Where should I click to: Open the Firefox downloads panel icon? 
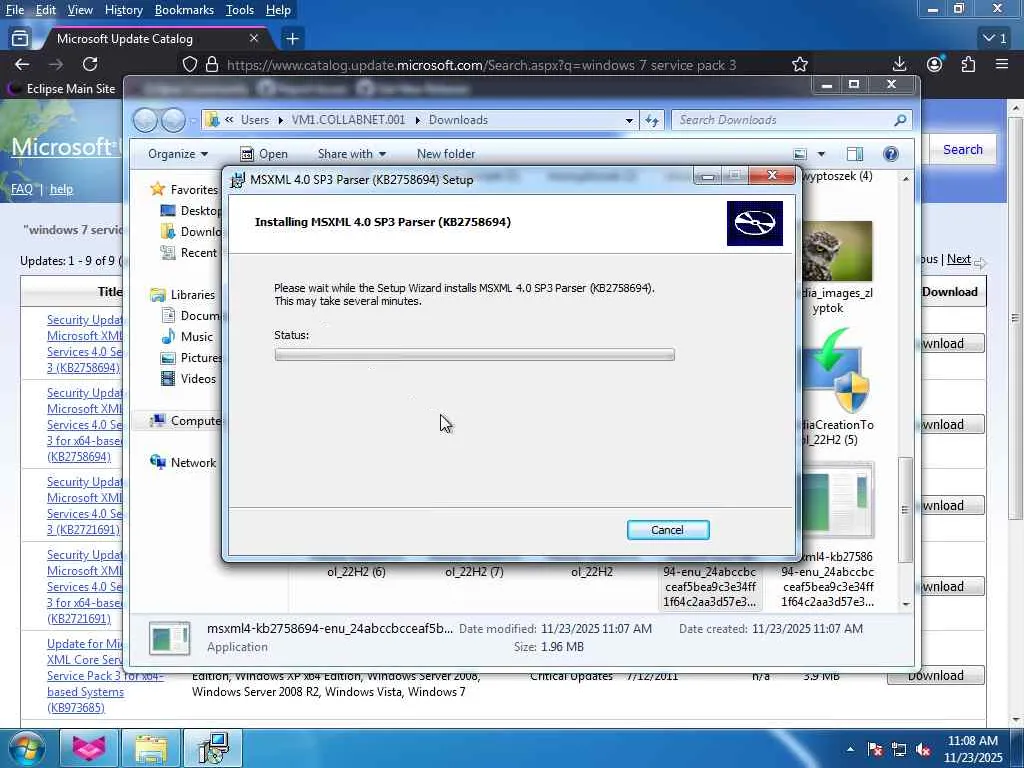[x=899, y=64]
